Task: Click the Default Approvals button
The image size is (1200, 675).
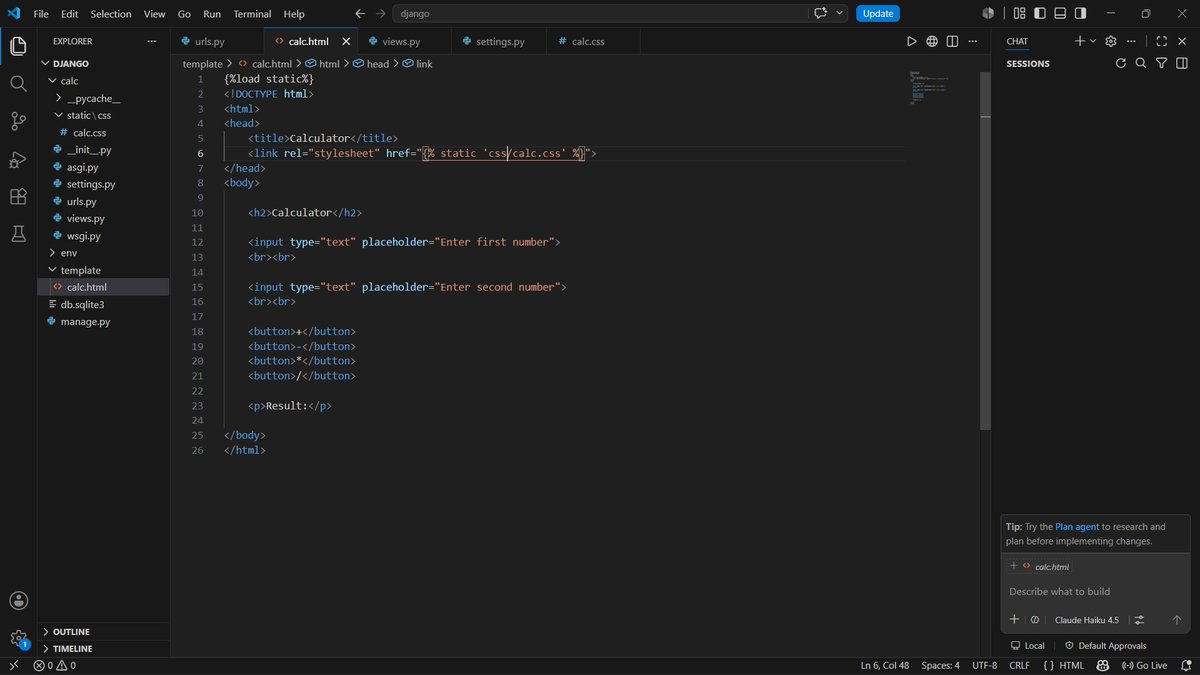Action: 1105,646
